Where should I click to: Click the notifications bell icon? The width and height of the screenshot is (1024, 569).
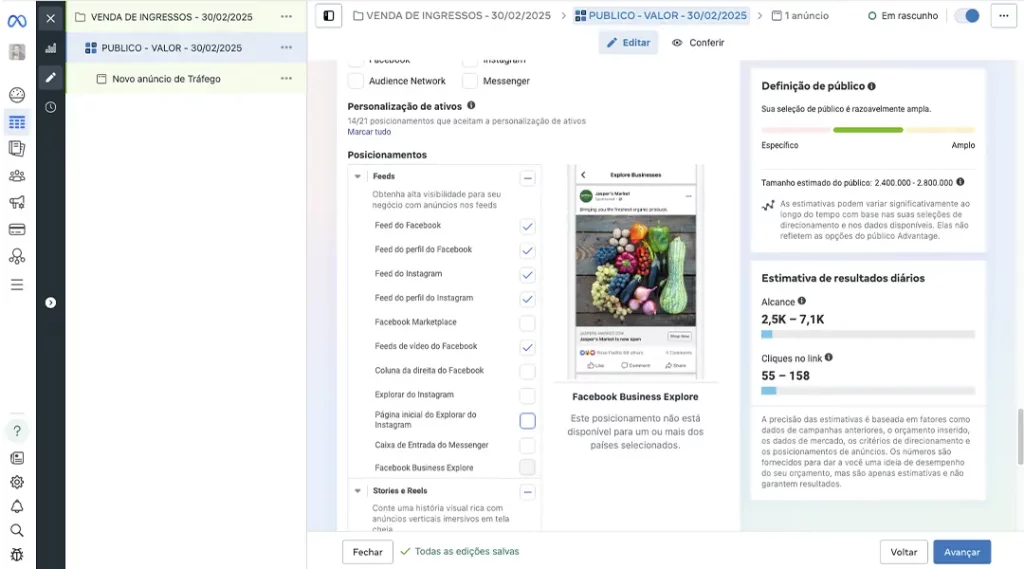tap(17, 506)
